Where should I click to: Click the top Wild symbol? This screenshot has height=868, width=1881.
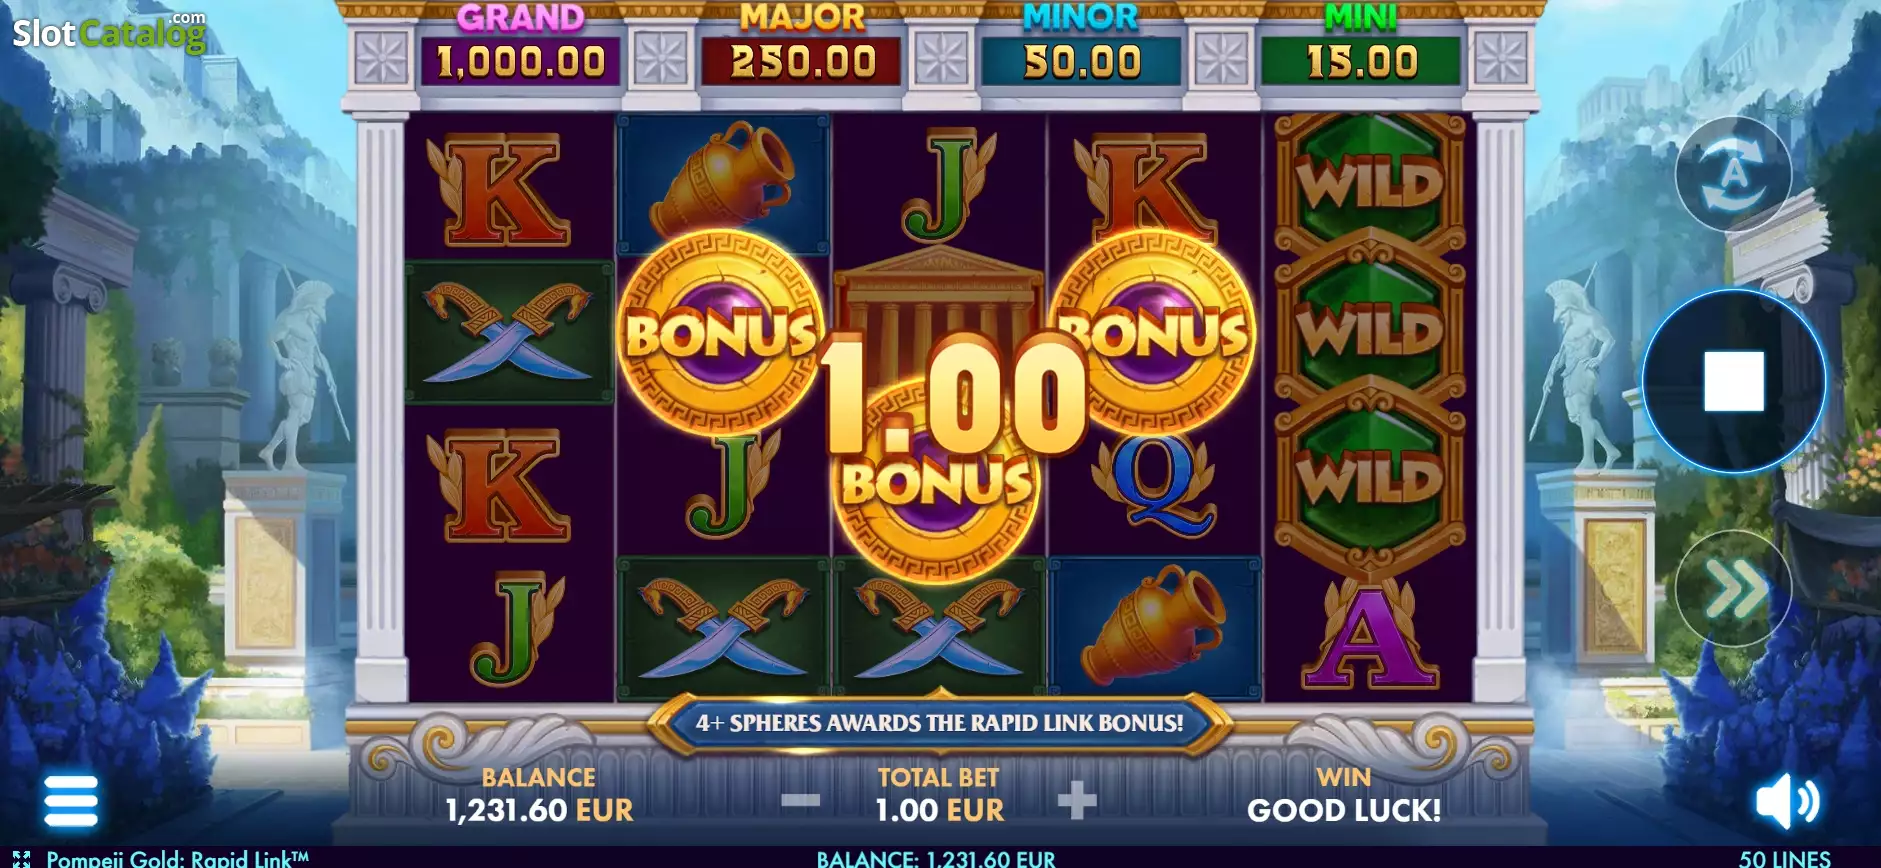click(1369, 184)
